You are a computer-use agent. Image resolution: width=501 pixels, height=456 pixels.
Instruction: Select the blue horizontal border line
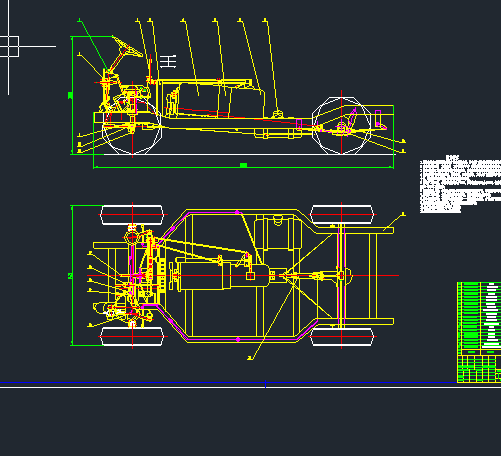(228, 383)
